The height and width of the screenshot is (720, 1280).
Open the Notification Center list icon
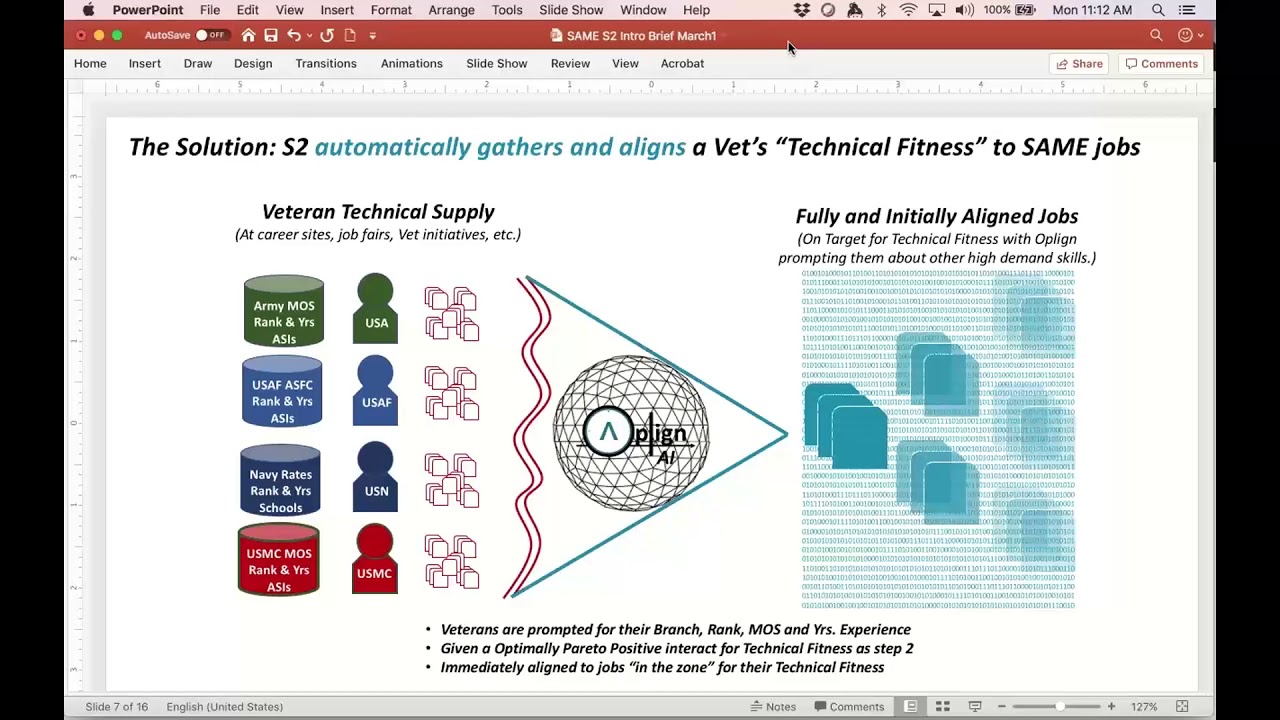[x=1187, y=10]
